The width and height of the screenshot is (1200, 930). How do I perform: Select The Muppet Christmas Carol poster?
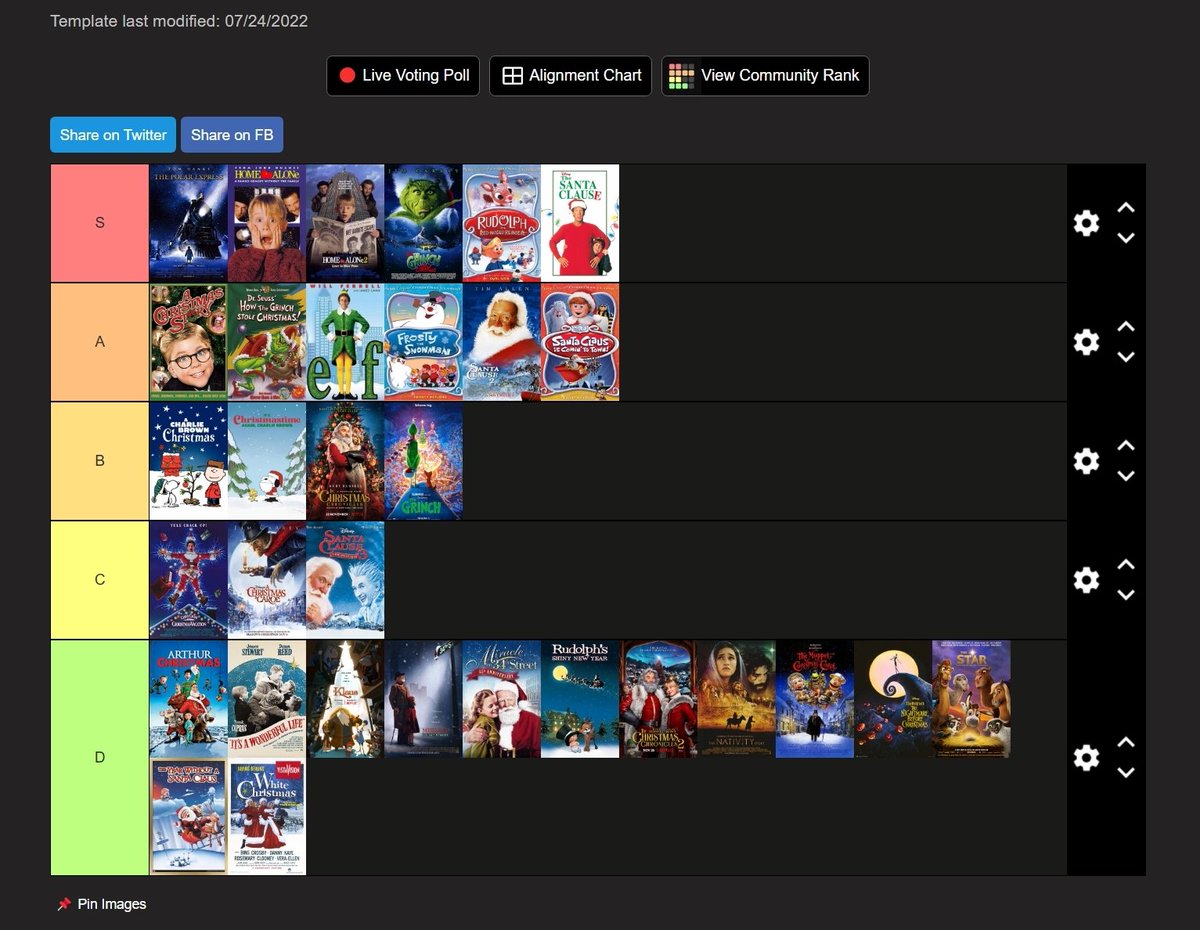(815, 699)
